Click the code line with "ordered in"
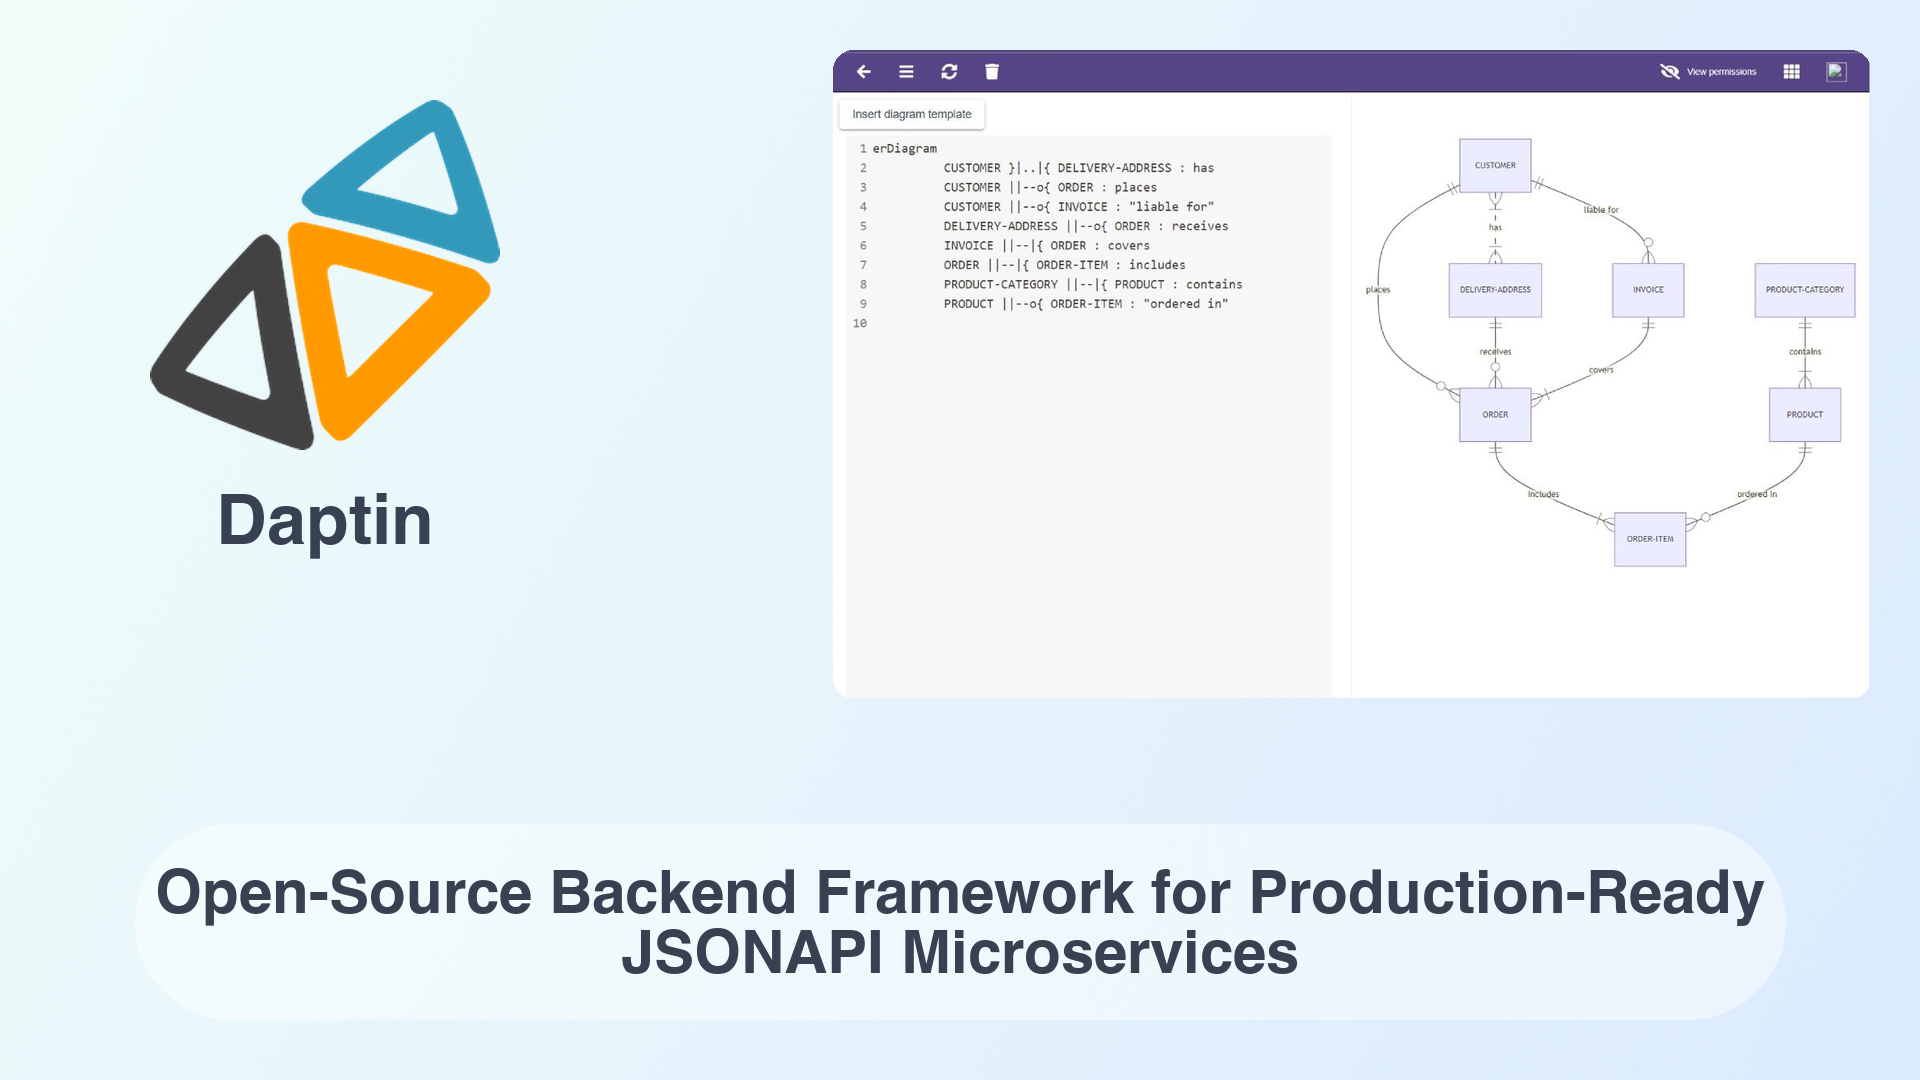The image size is (1920, 1080). coord(1085,304)
